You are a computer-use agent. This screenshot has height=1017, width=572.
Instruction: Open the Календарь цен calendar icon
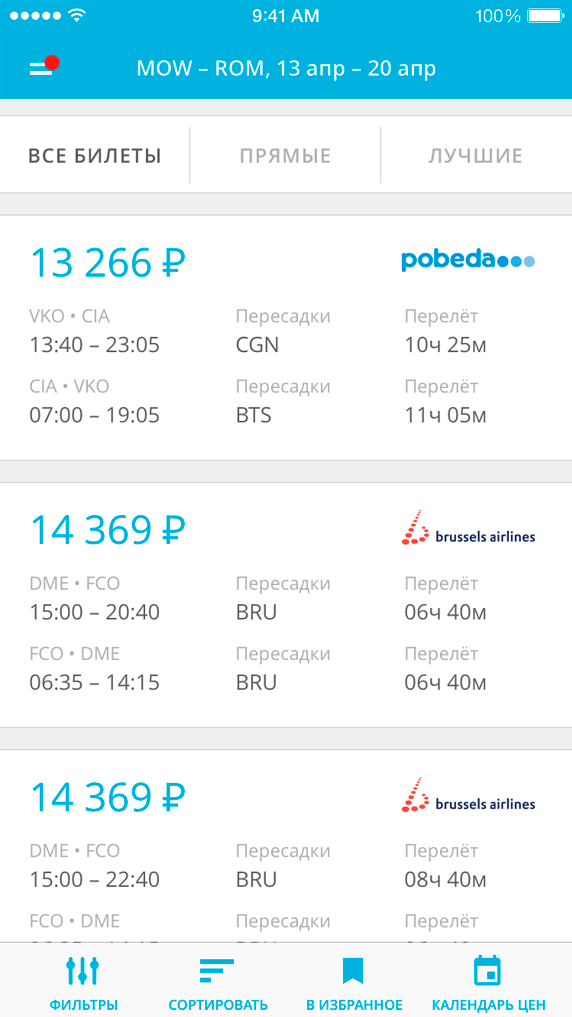pos(488,970)
